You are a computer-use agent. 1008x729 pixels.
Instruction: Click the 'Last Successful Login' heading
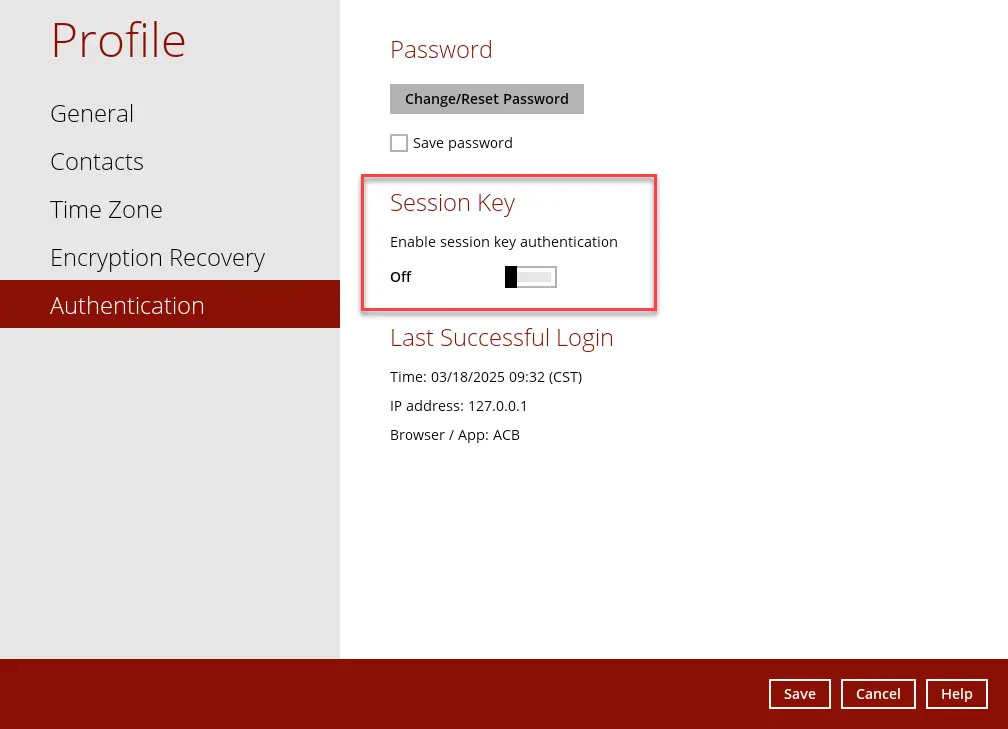point(501,338)
